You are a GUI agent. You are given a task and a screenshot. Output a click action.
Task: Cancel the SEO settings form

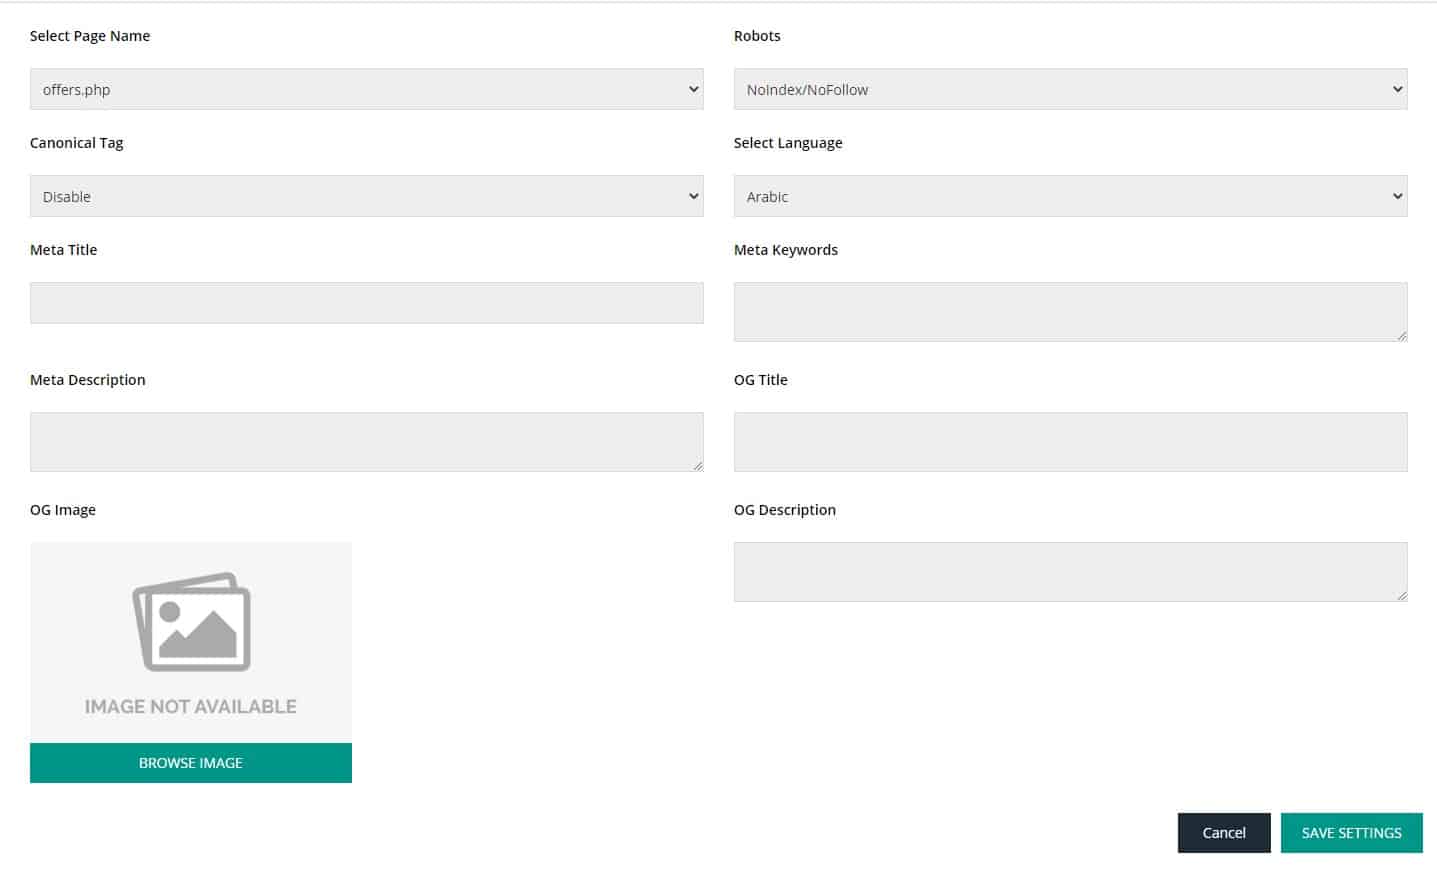click(1223, 832)
